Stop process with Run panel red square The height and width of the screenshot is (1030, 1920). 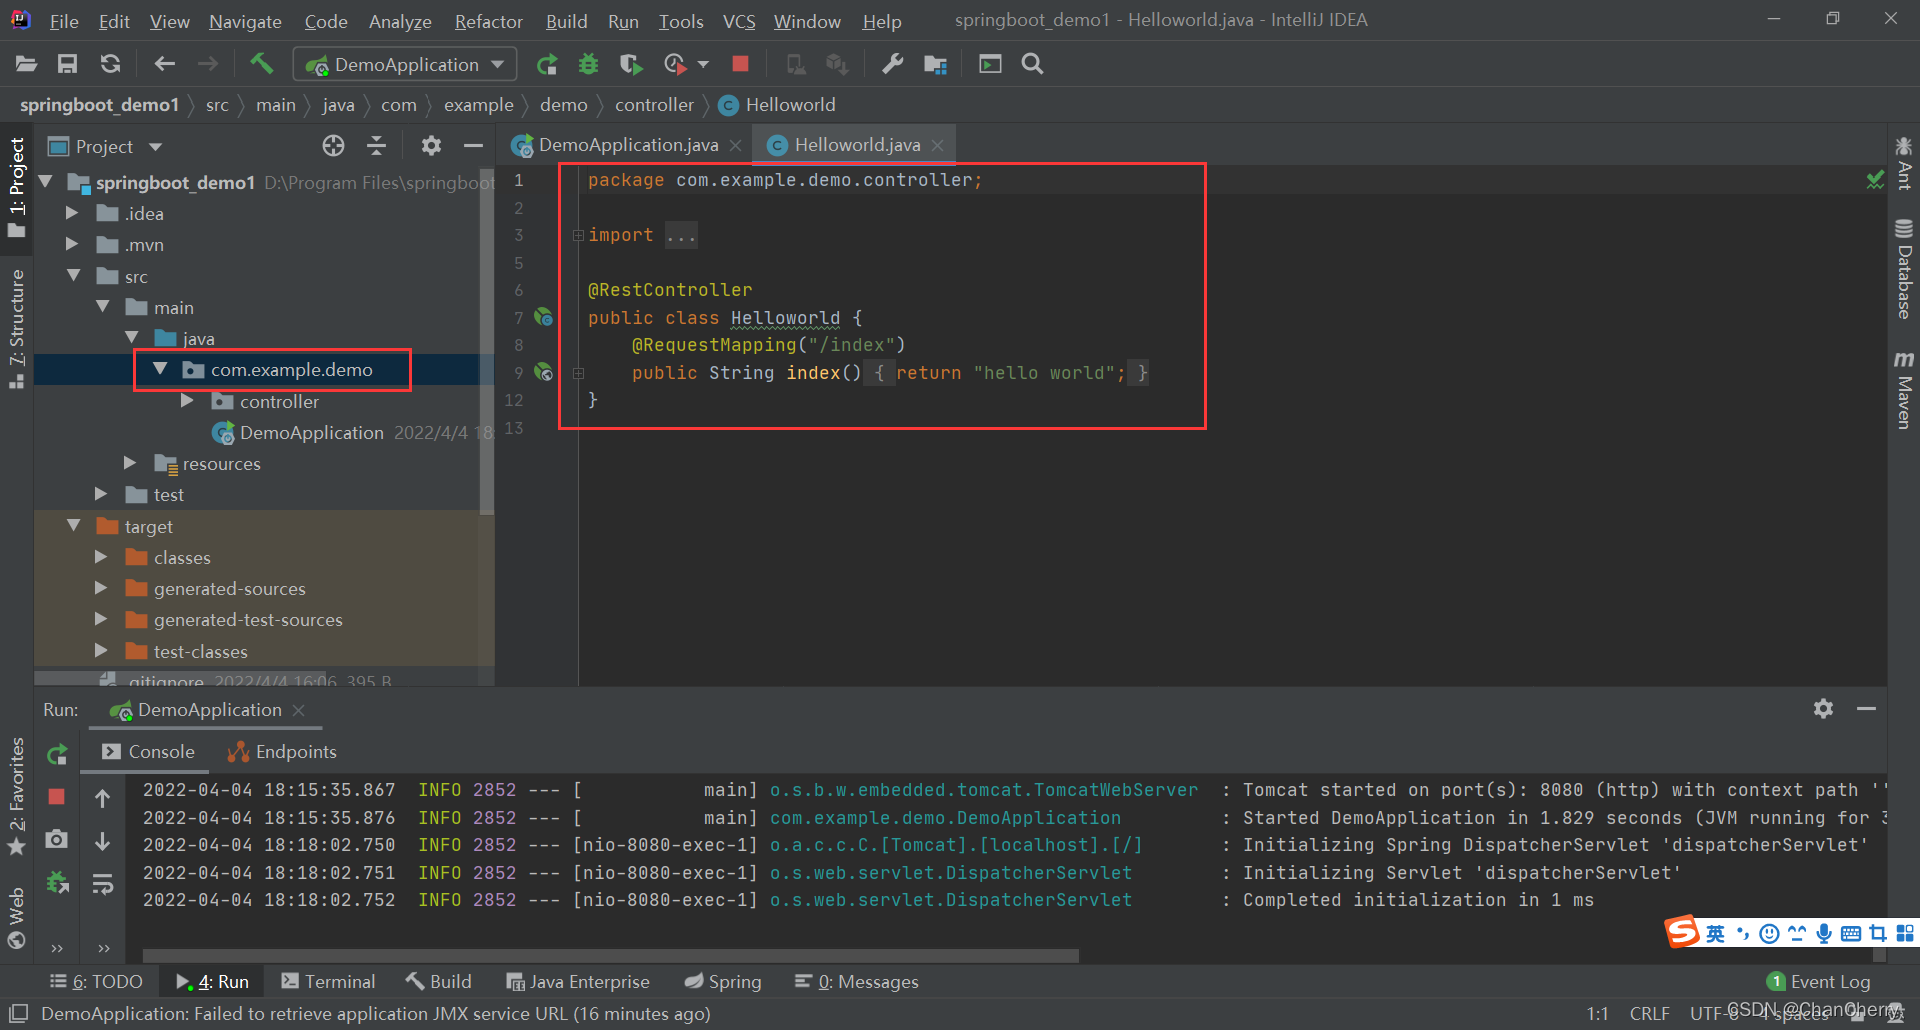coord(57,797)
